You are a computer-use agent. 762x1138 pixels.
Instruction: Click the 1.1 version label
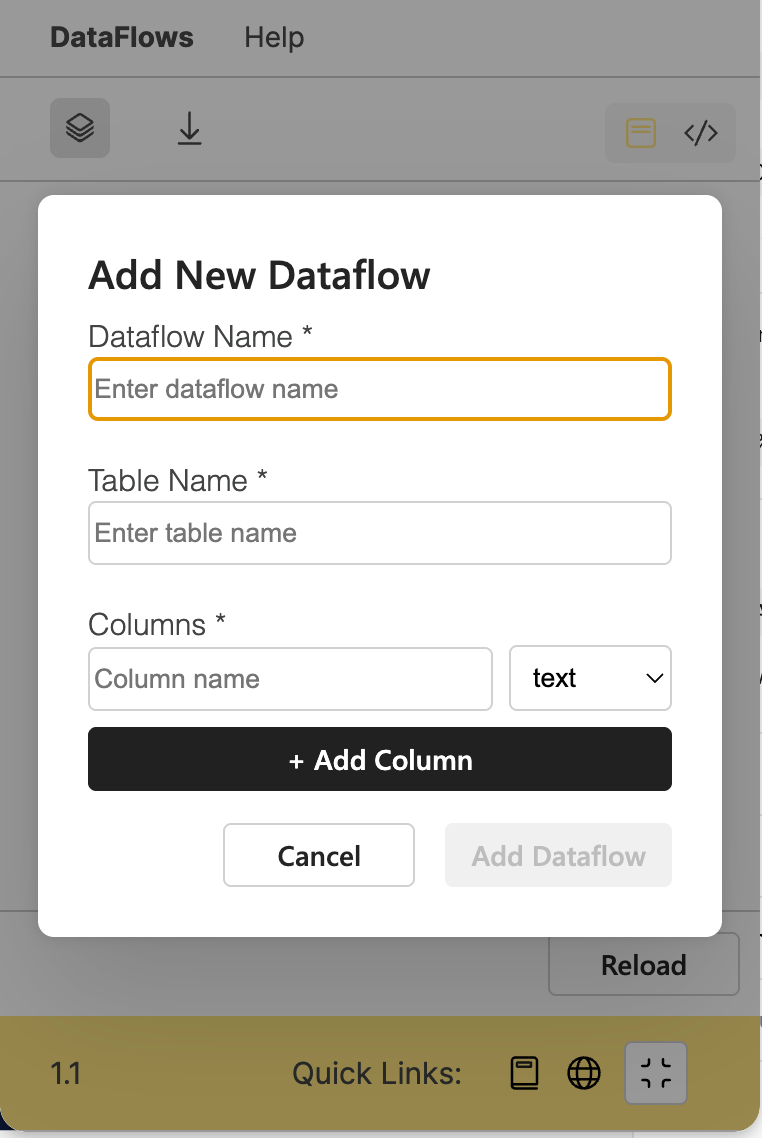65,1073
